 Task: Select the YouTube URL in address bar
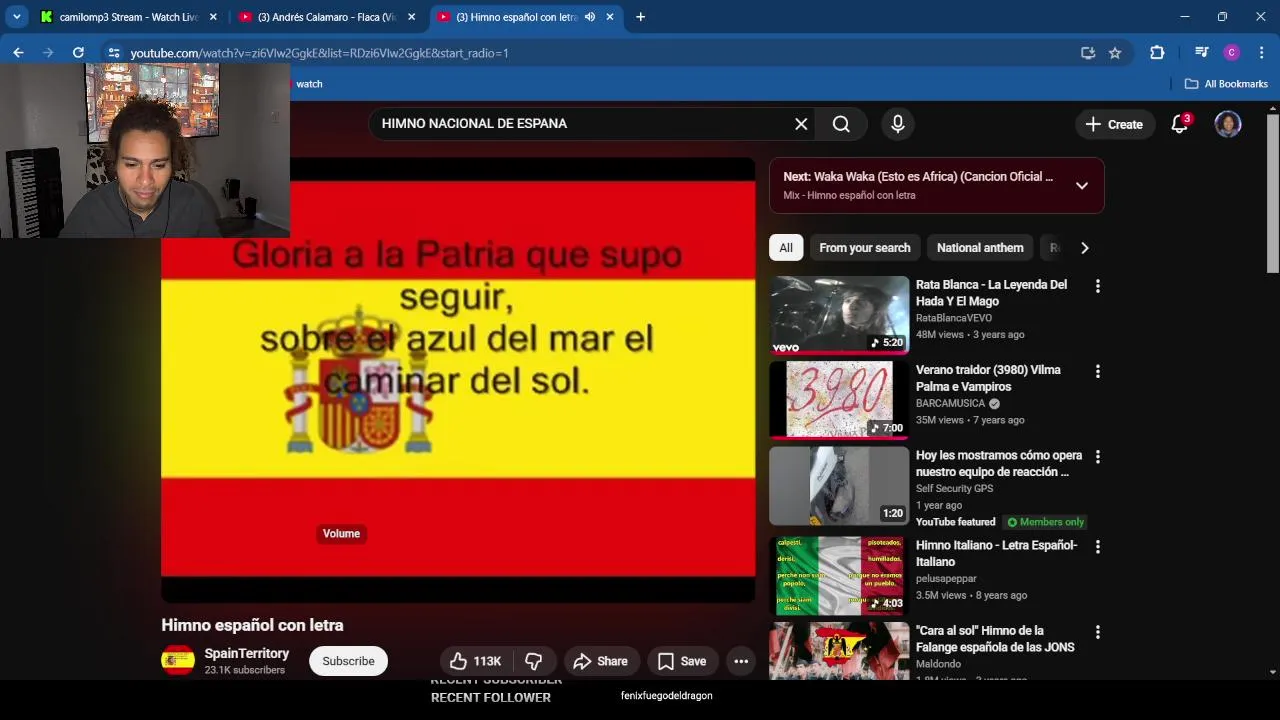pos(319,53)
